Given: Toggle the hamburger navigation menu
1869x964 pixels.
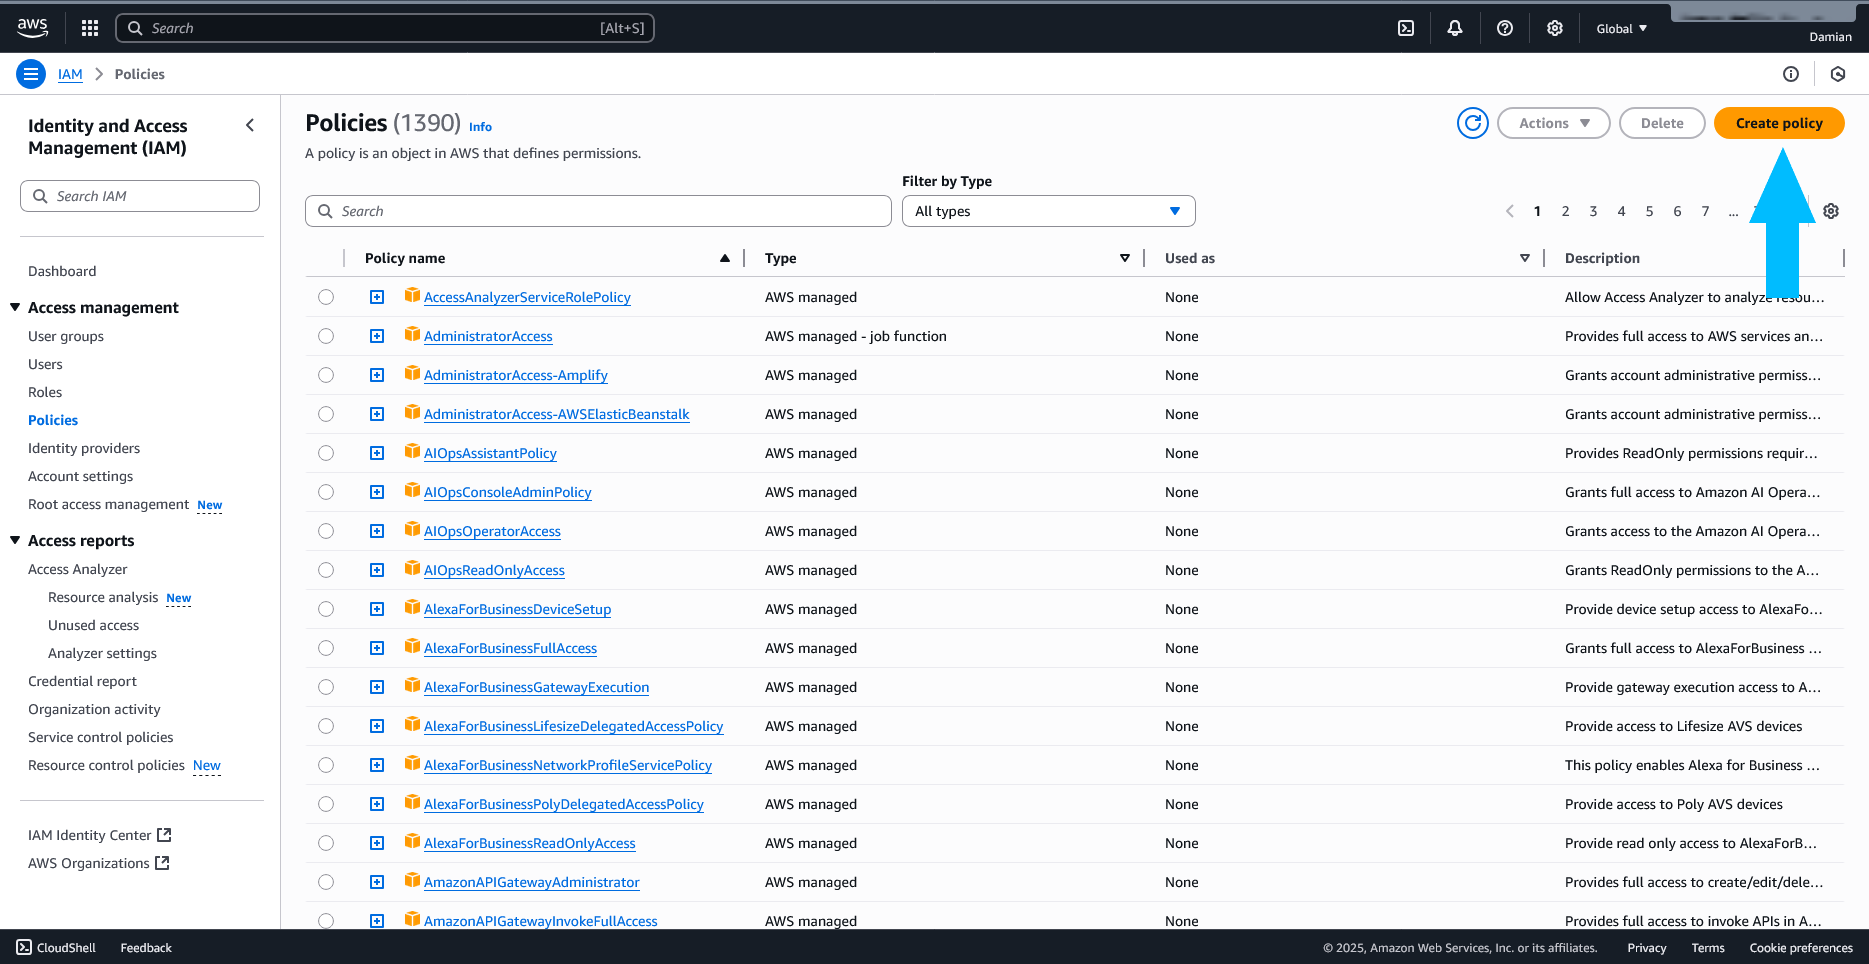Looking at the screenshot, I should click(31, 74).
